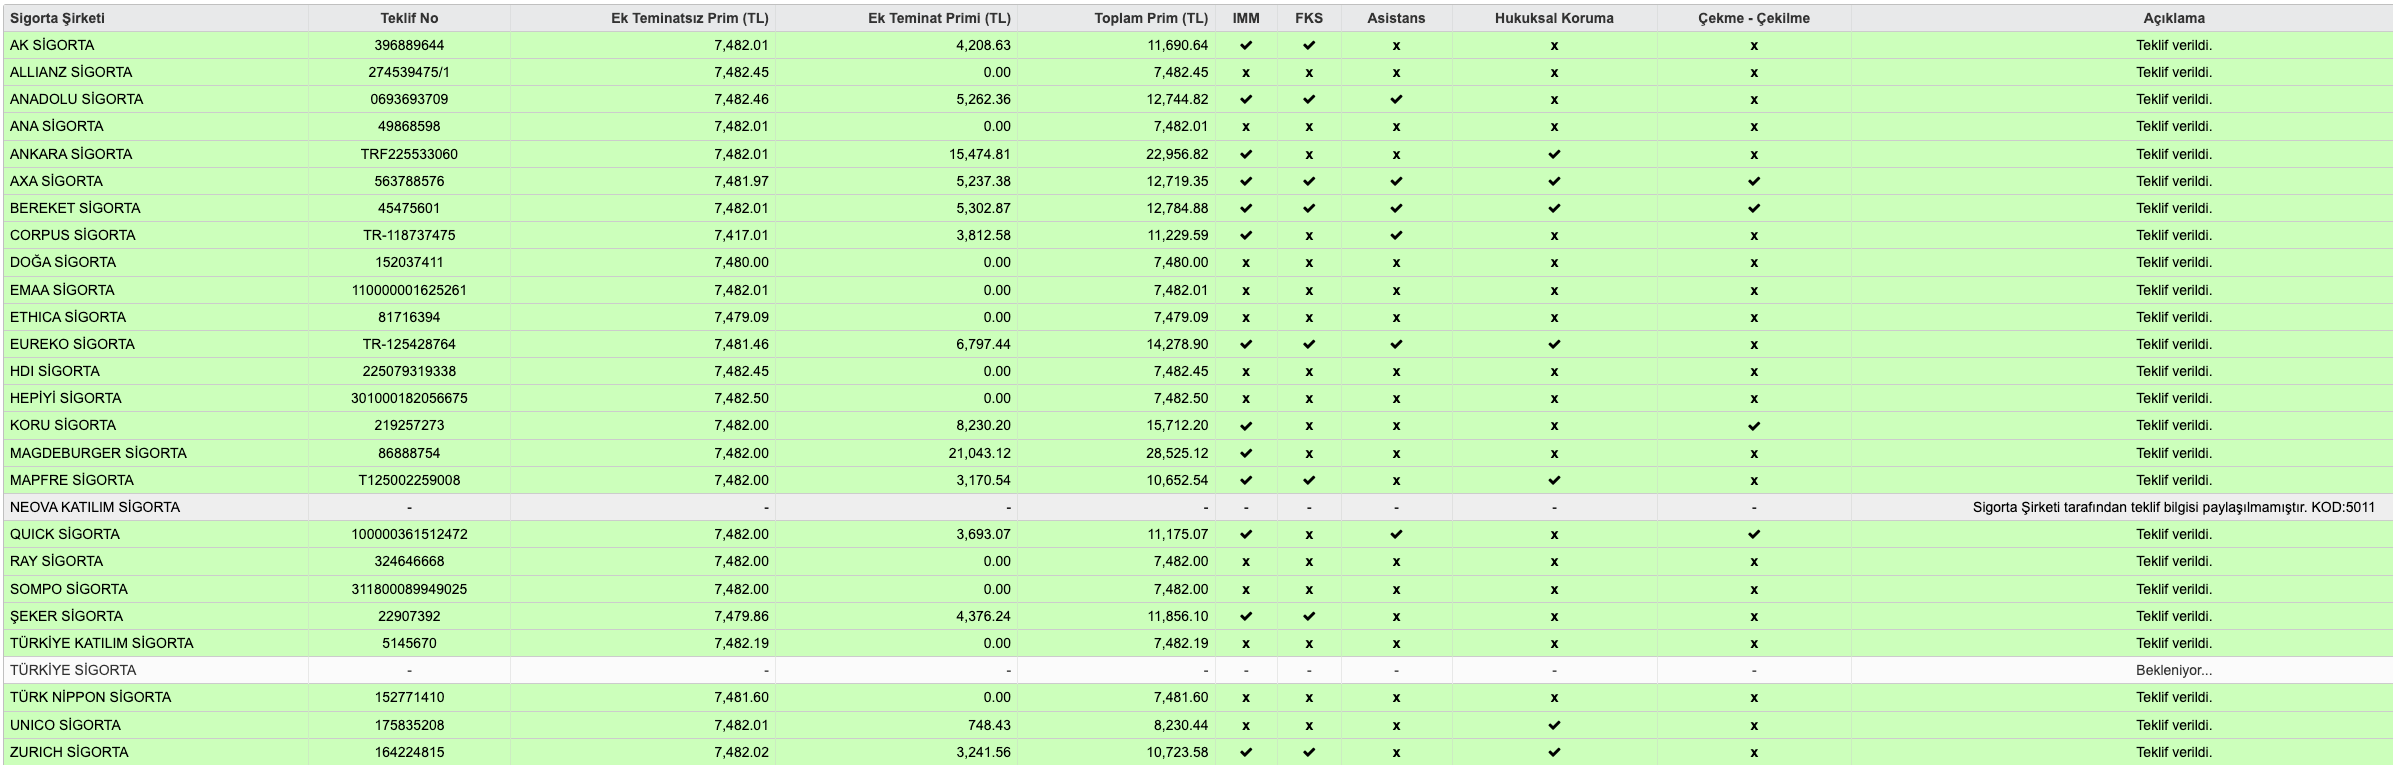Click the FKS checkmark for MAPFRE SİGORTA

[x=1309, y=480]
